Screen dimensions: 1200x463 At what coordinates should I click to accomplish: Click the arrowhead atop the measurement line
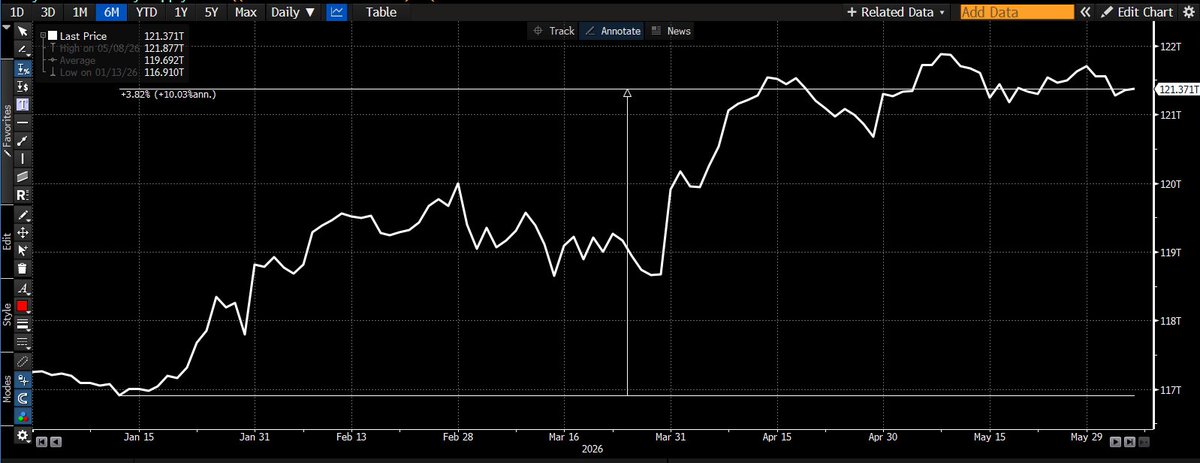pos(627,94)
